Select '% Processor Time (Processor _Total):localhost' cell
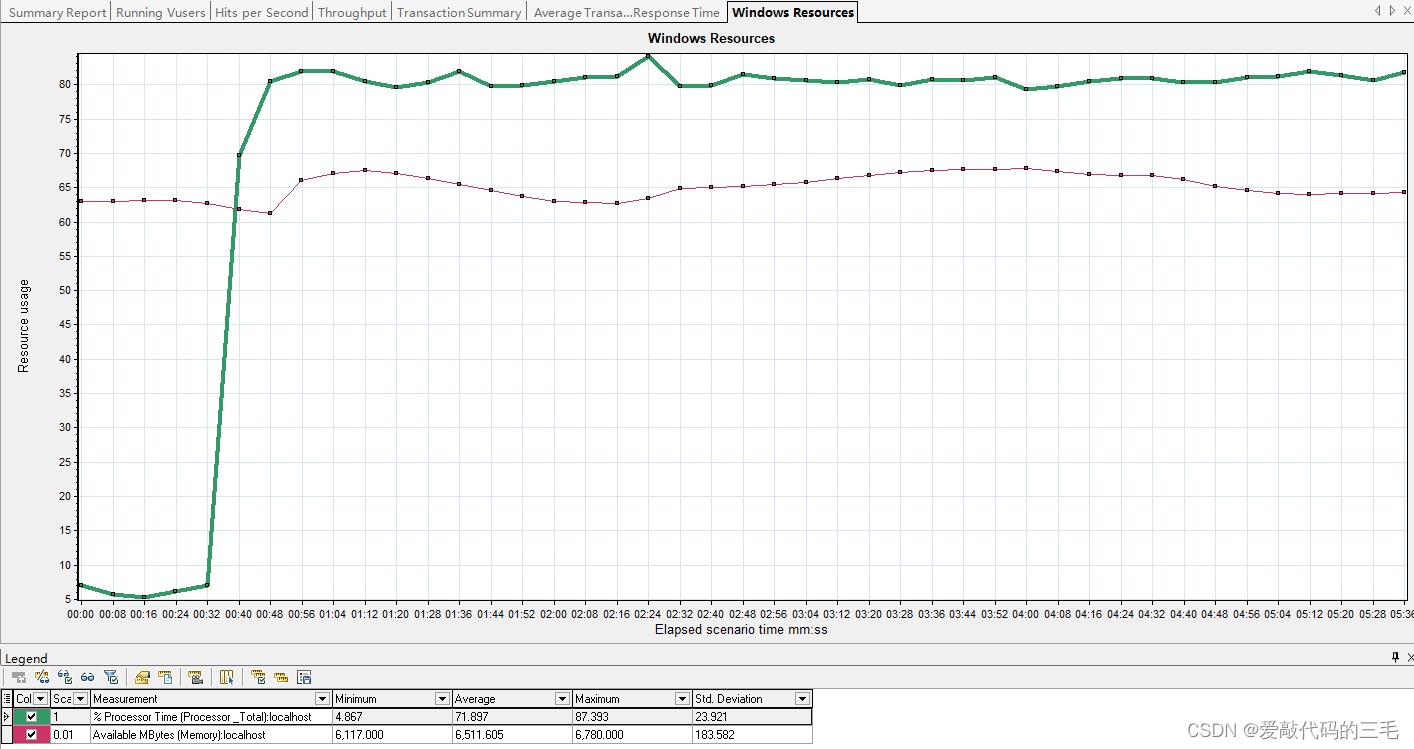The height and width of the screenshot is (749, 1414). [211, 716]
